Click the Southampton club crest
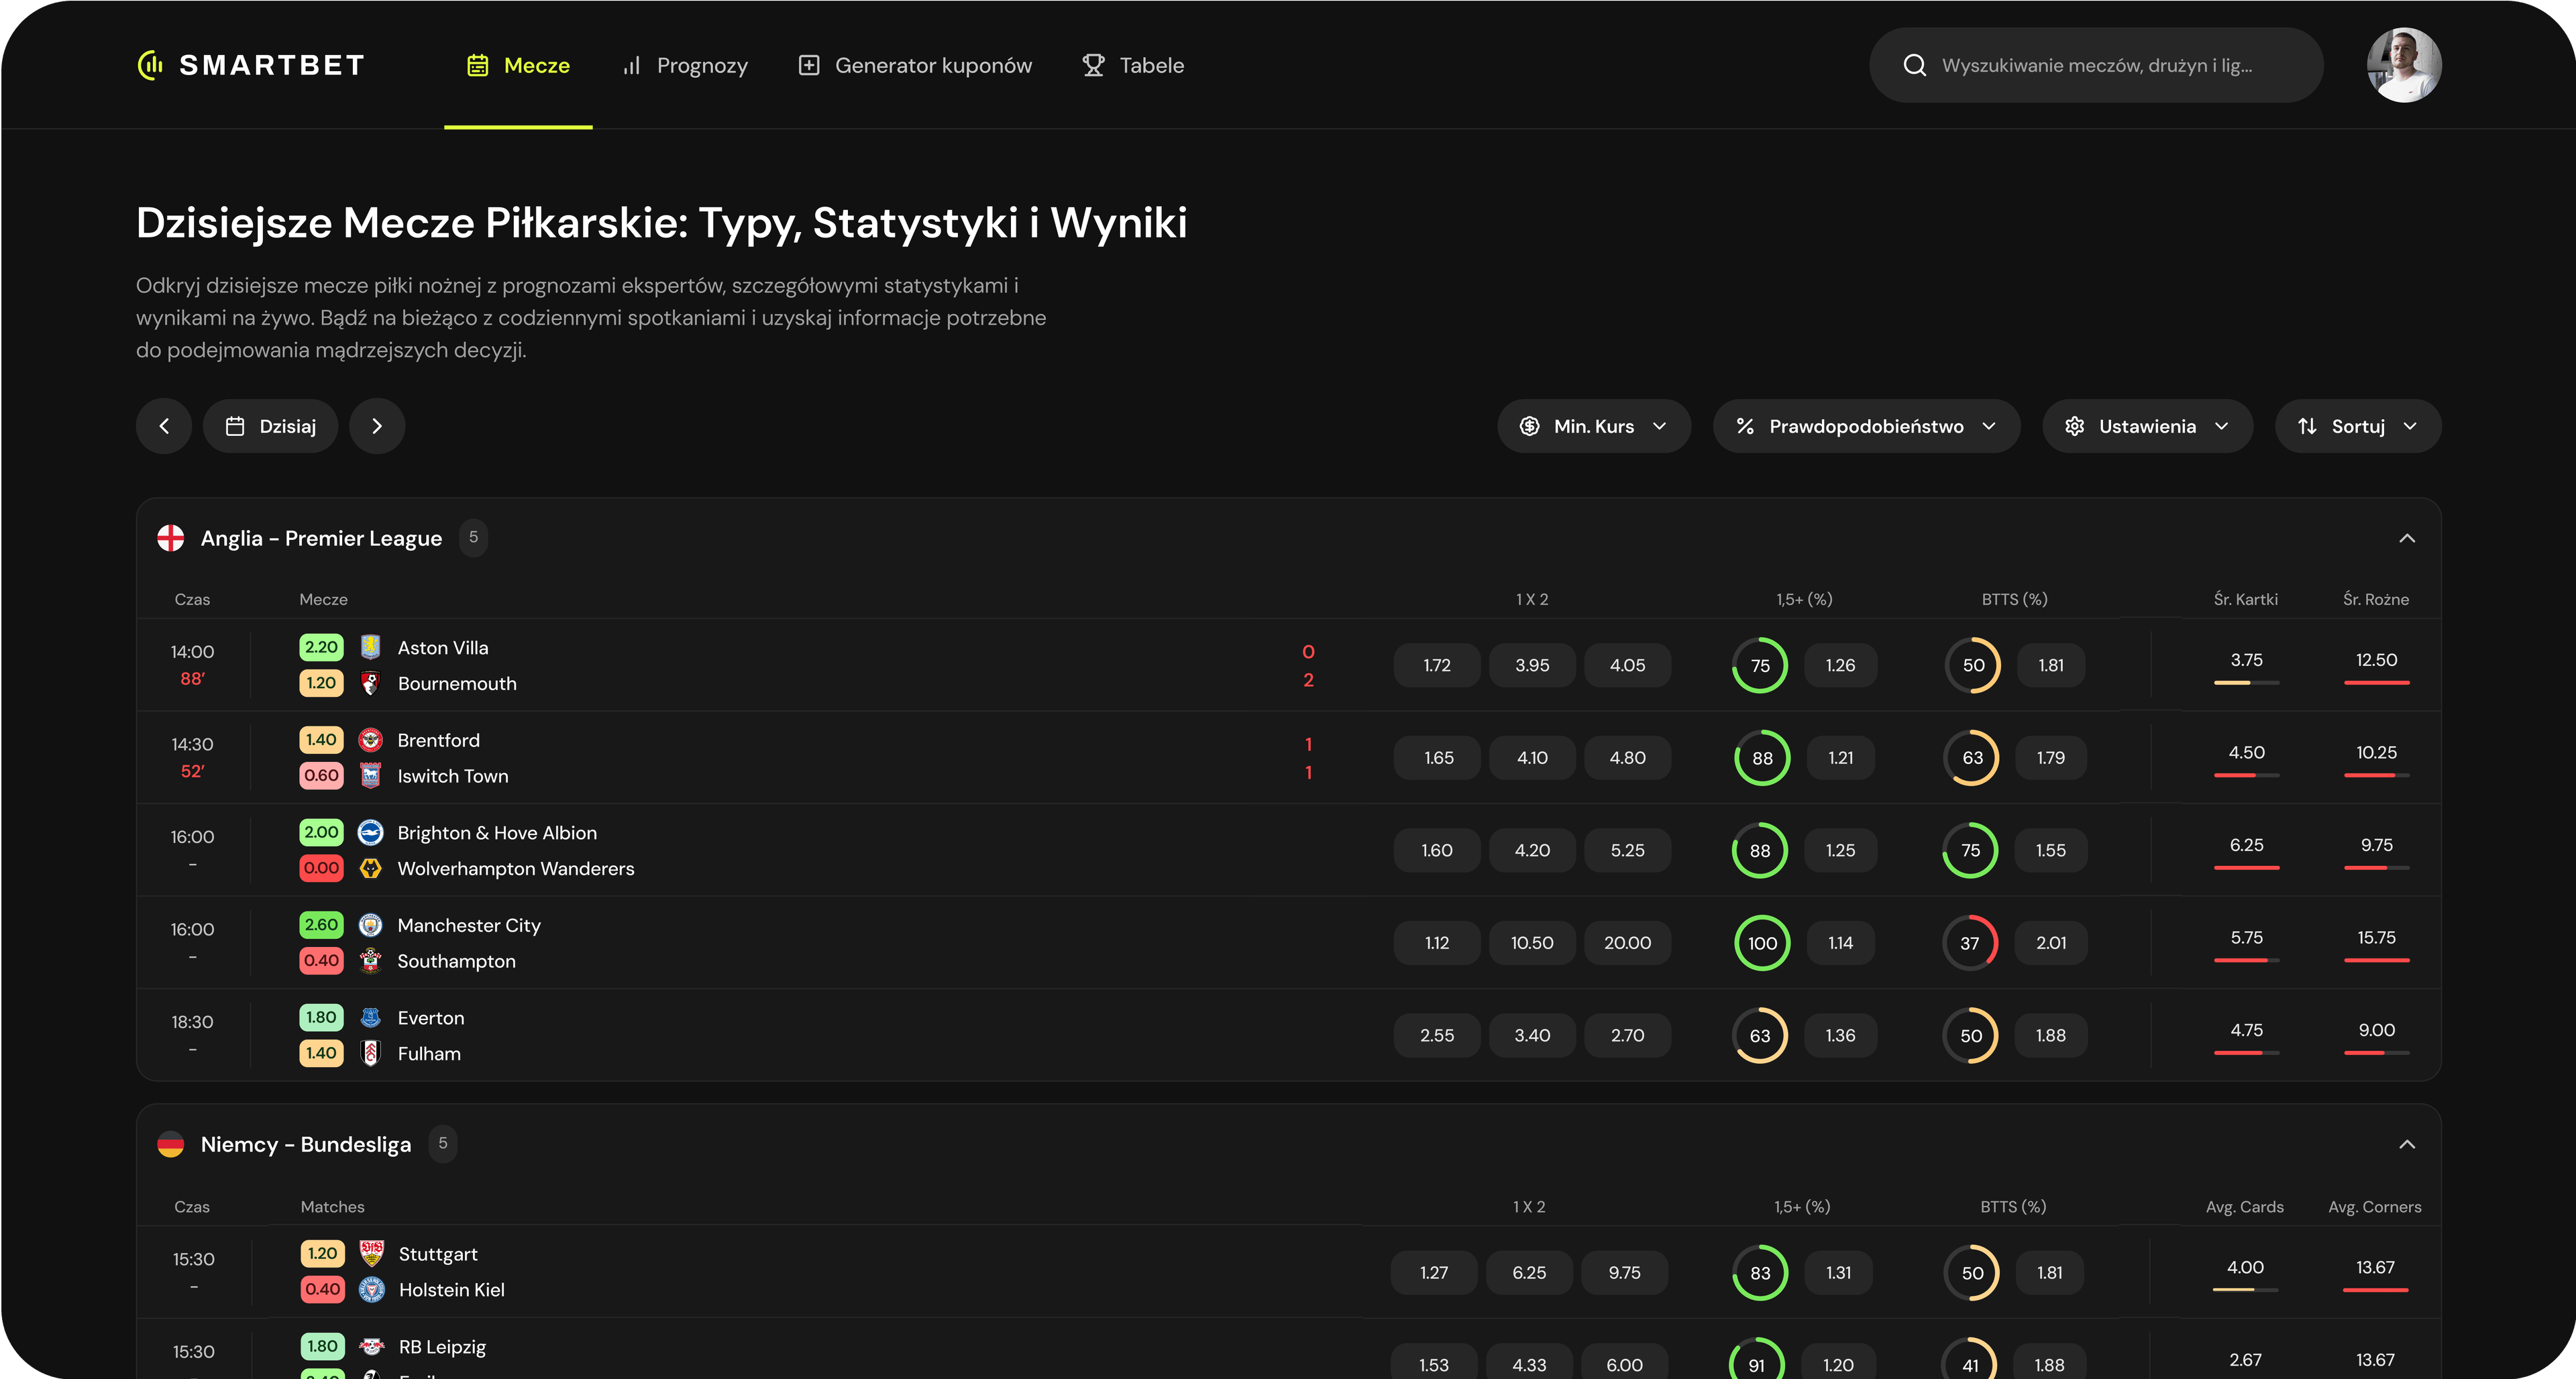The height and width of the screenshot is (1379, 2576). pyautogui.click(x=370, y=961)
